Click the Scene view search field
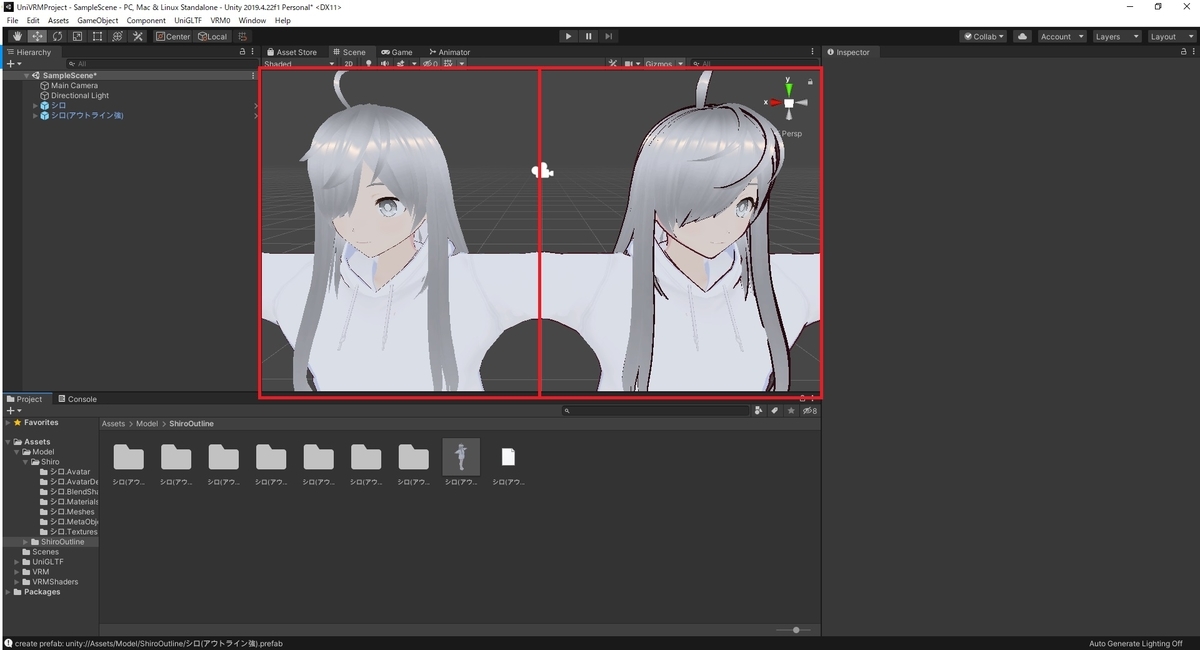Image resolution: width=1200 pixels, height=650 pixels. click(755, 64)
